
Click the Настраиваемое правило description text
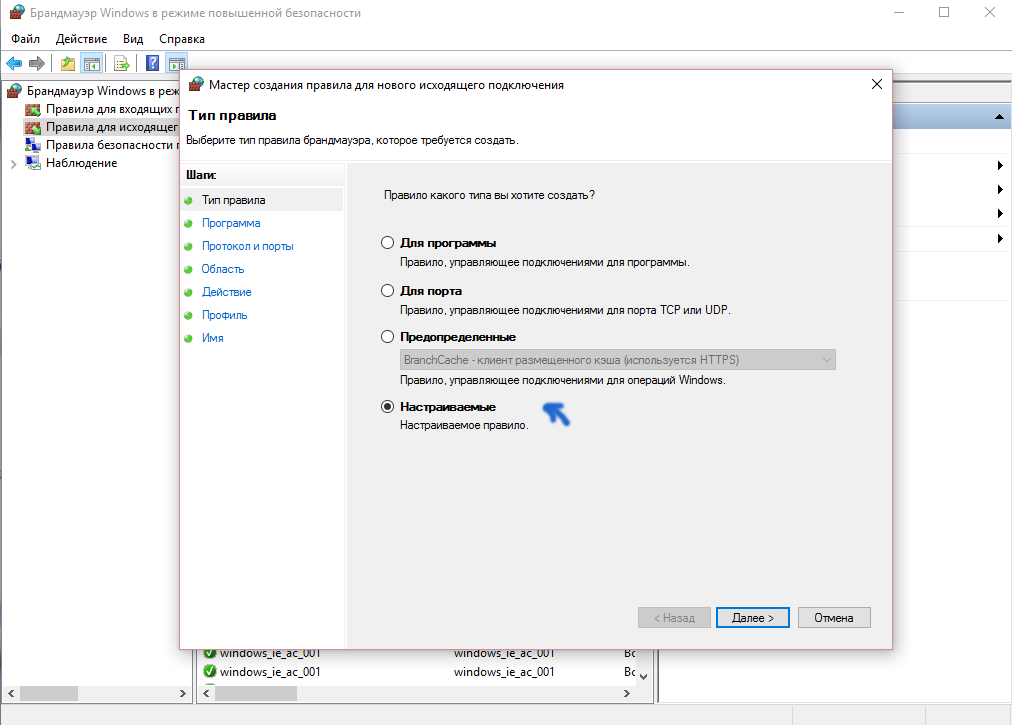pyautogui.click(x=464, y=425)
